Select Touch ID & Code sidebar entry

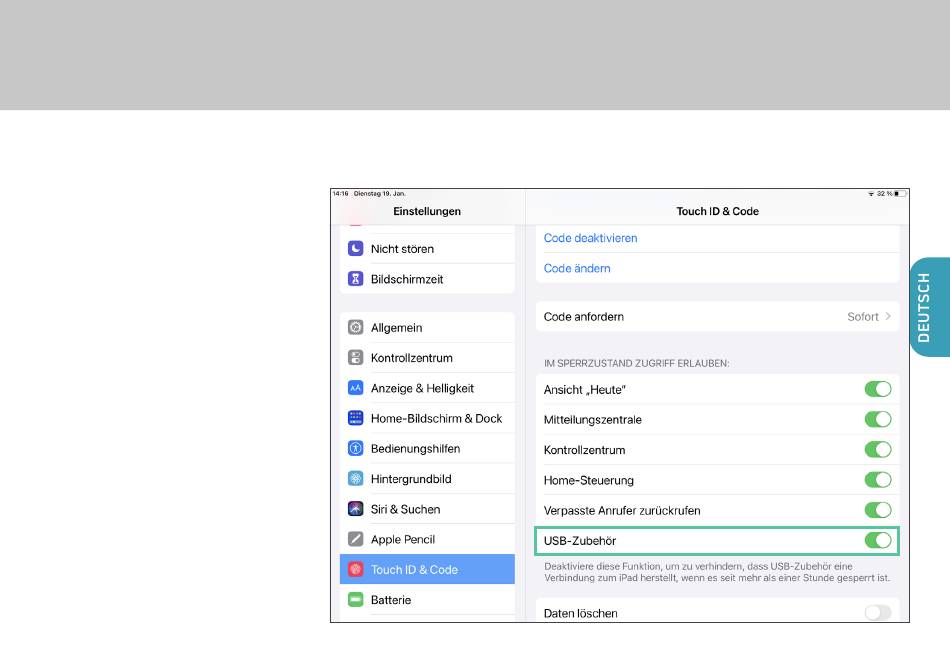427,569
